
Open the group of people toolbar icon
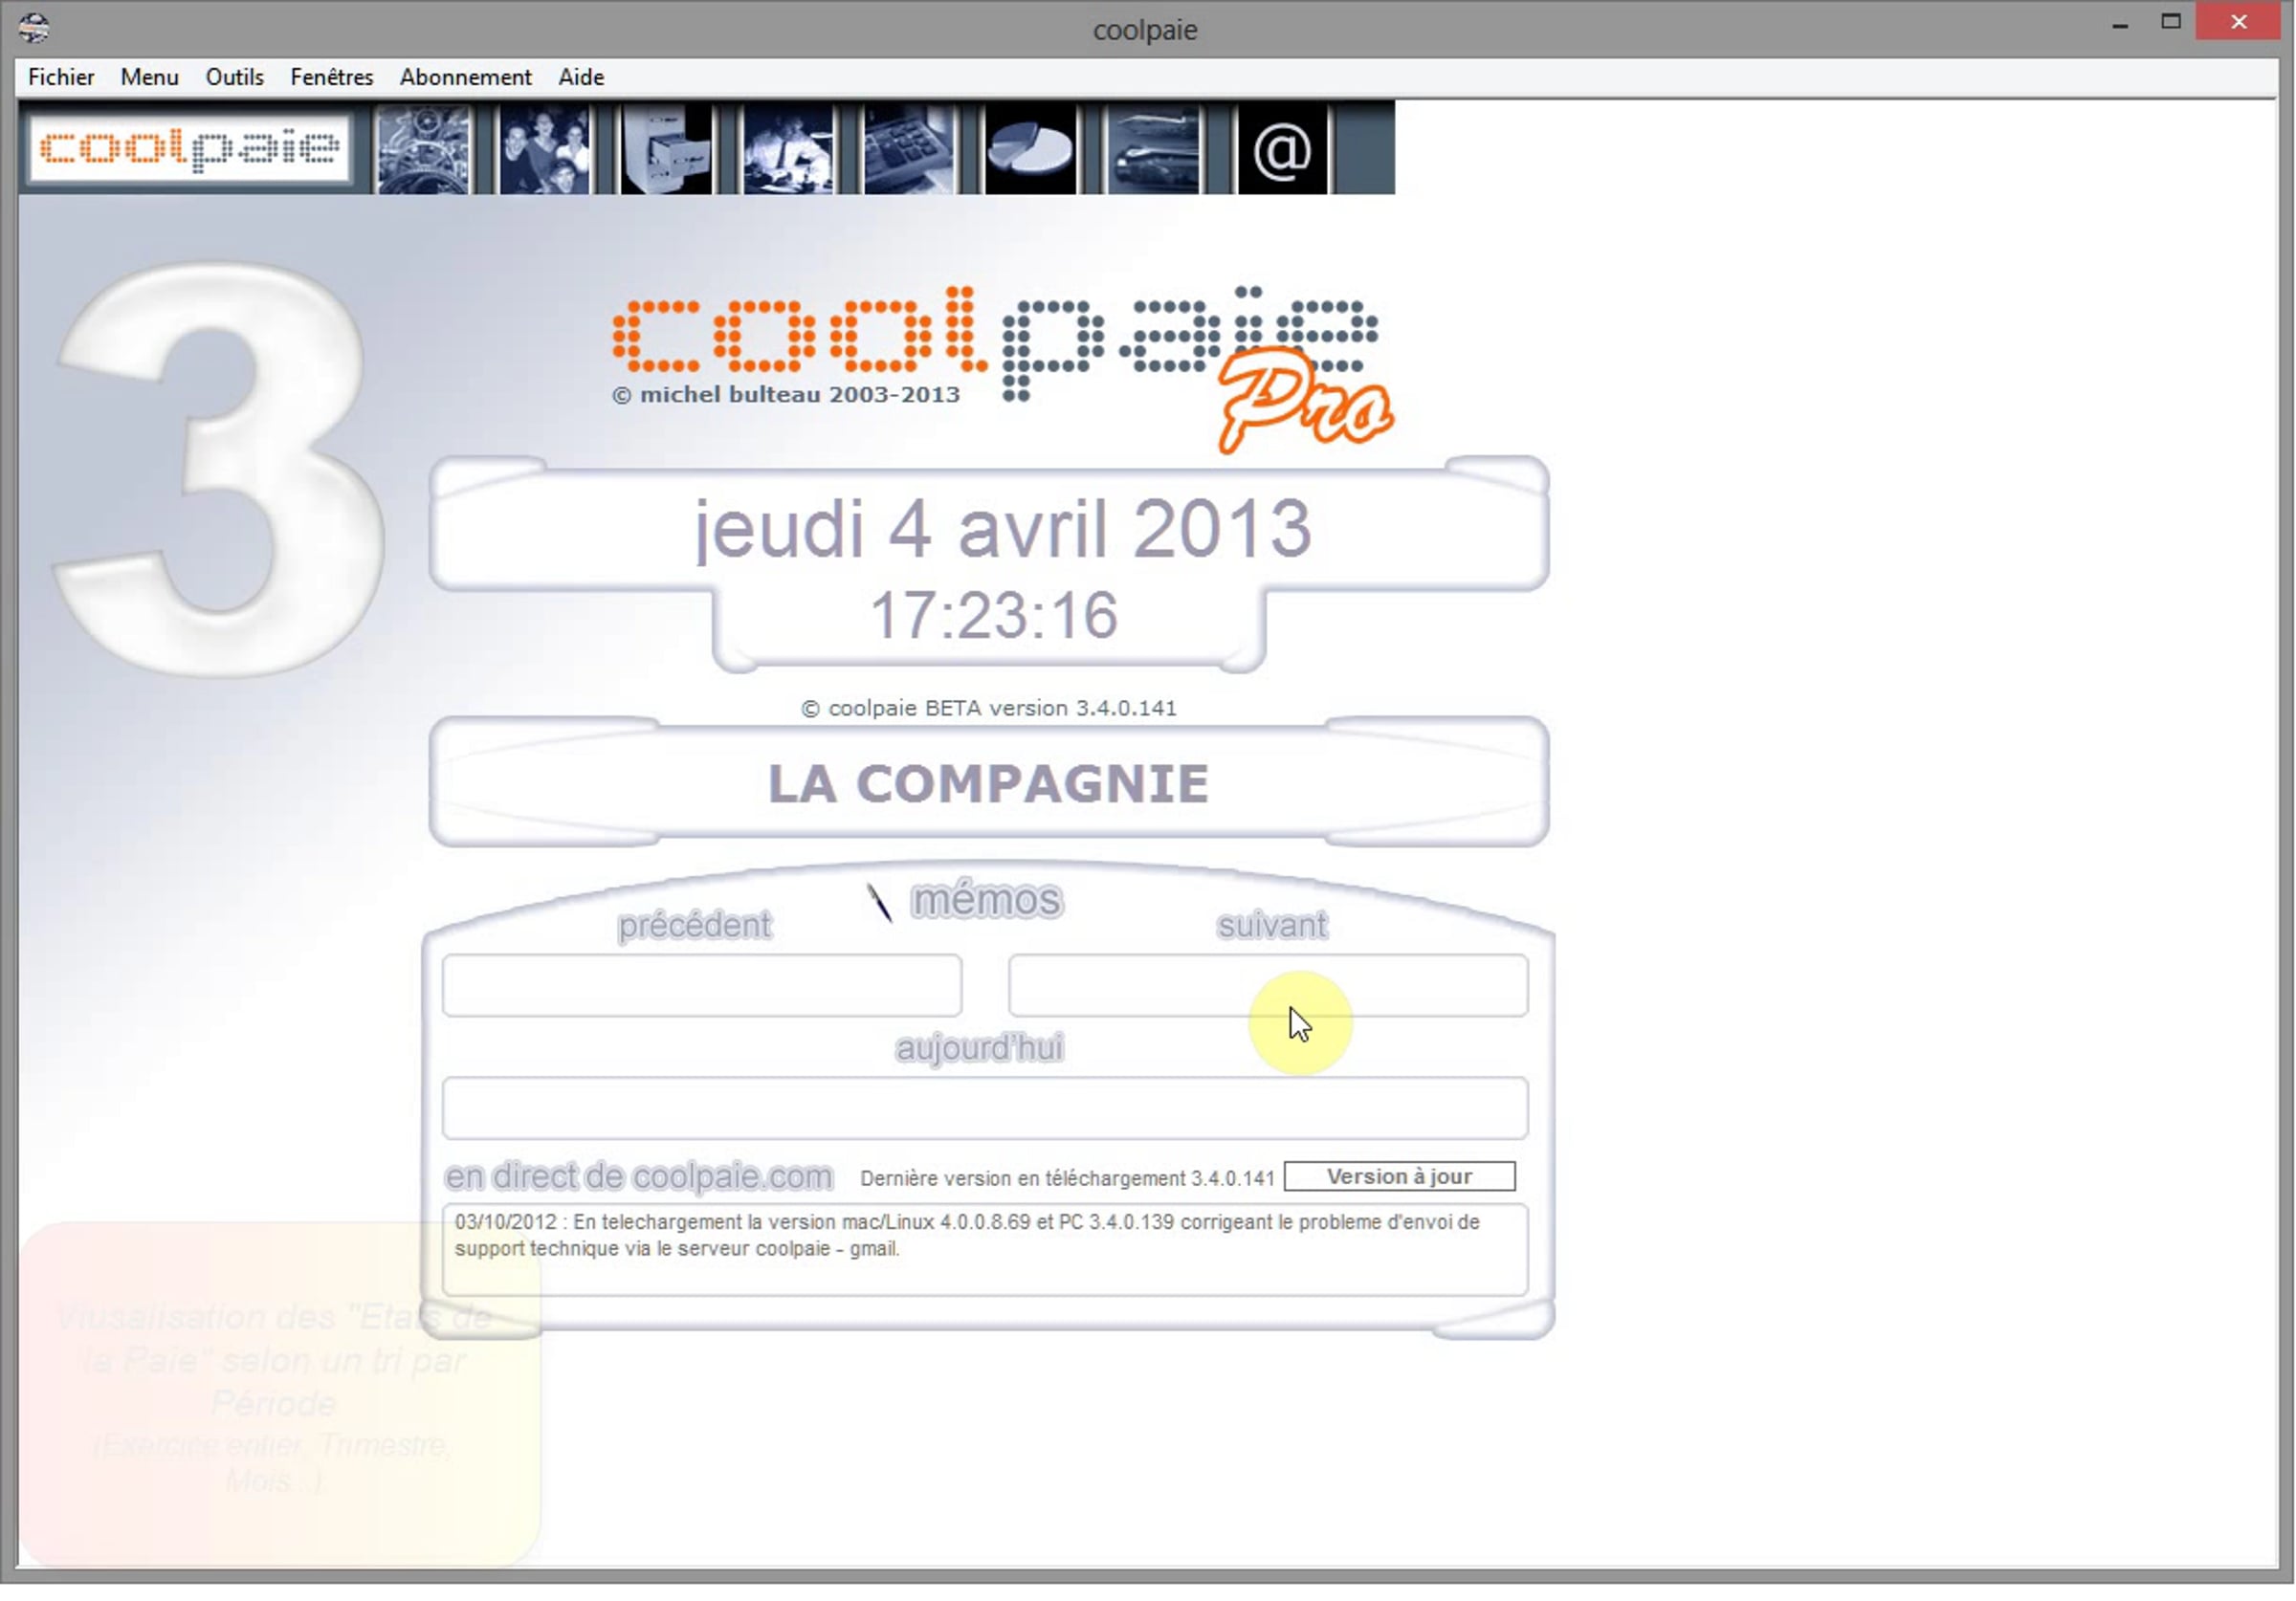pyautogui.click(x=545, y=149)
